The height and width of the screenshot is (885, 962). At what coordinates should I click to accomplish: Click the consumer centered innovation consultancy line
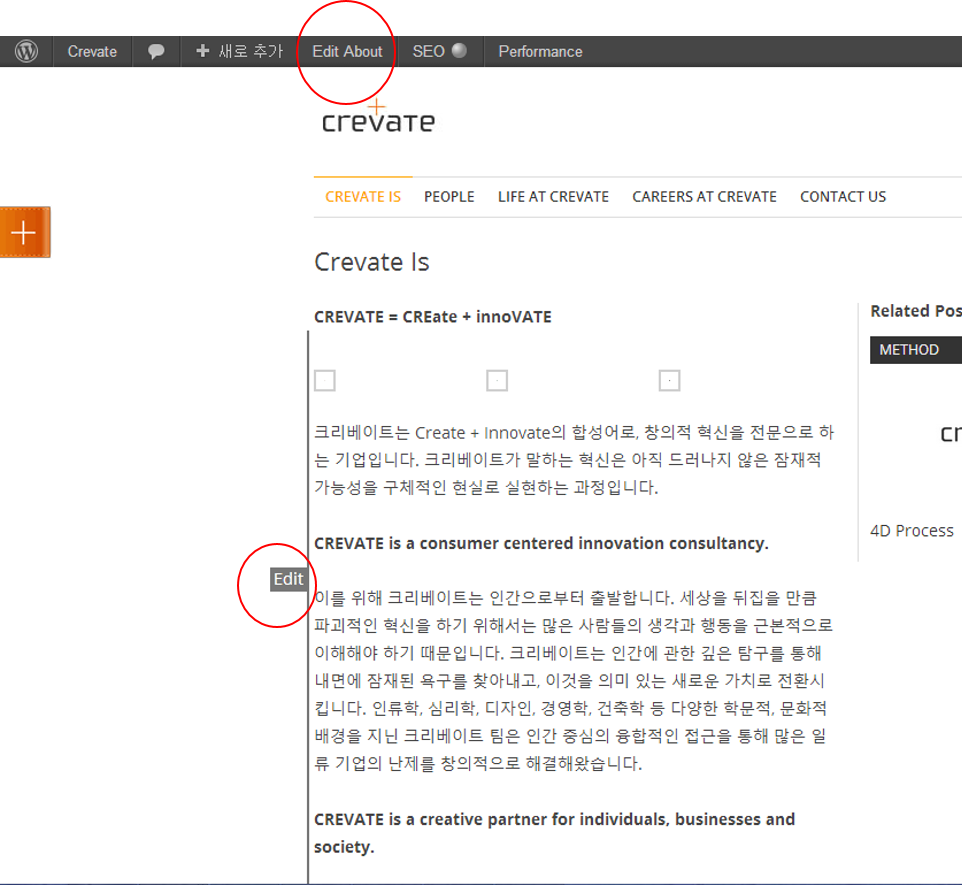(541, 544)
